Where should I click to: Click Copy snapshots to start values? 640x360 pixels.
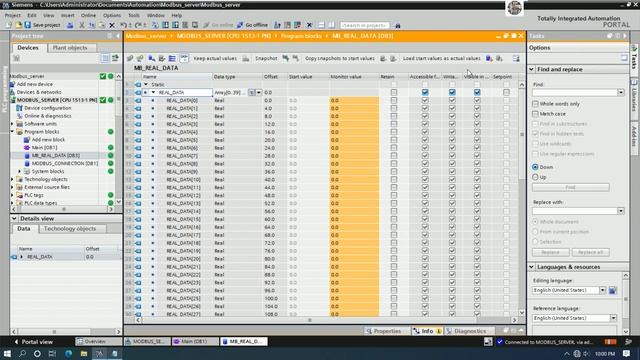click(x=340, y=58)
